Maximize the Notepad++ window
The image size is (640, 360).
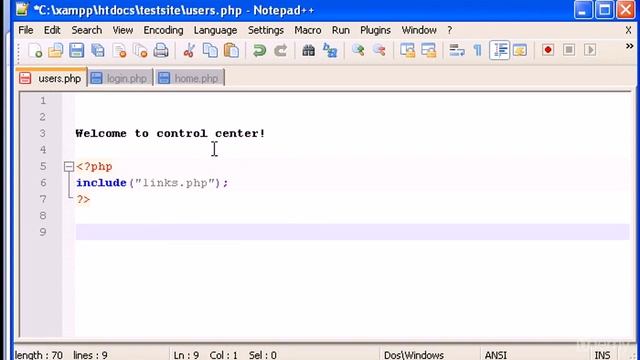604,10
